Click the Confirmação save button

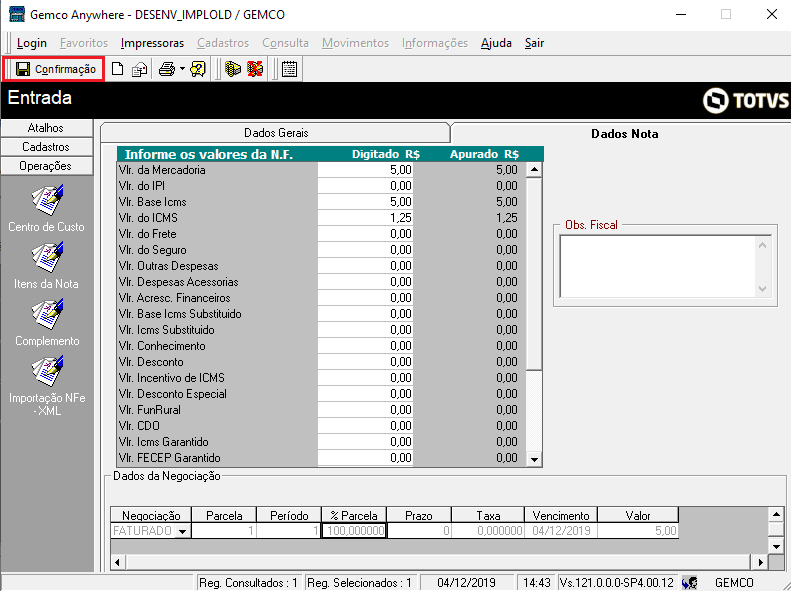coord(55,69)
